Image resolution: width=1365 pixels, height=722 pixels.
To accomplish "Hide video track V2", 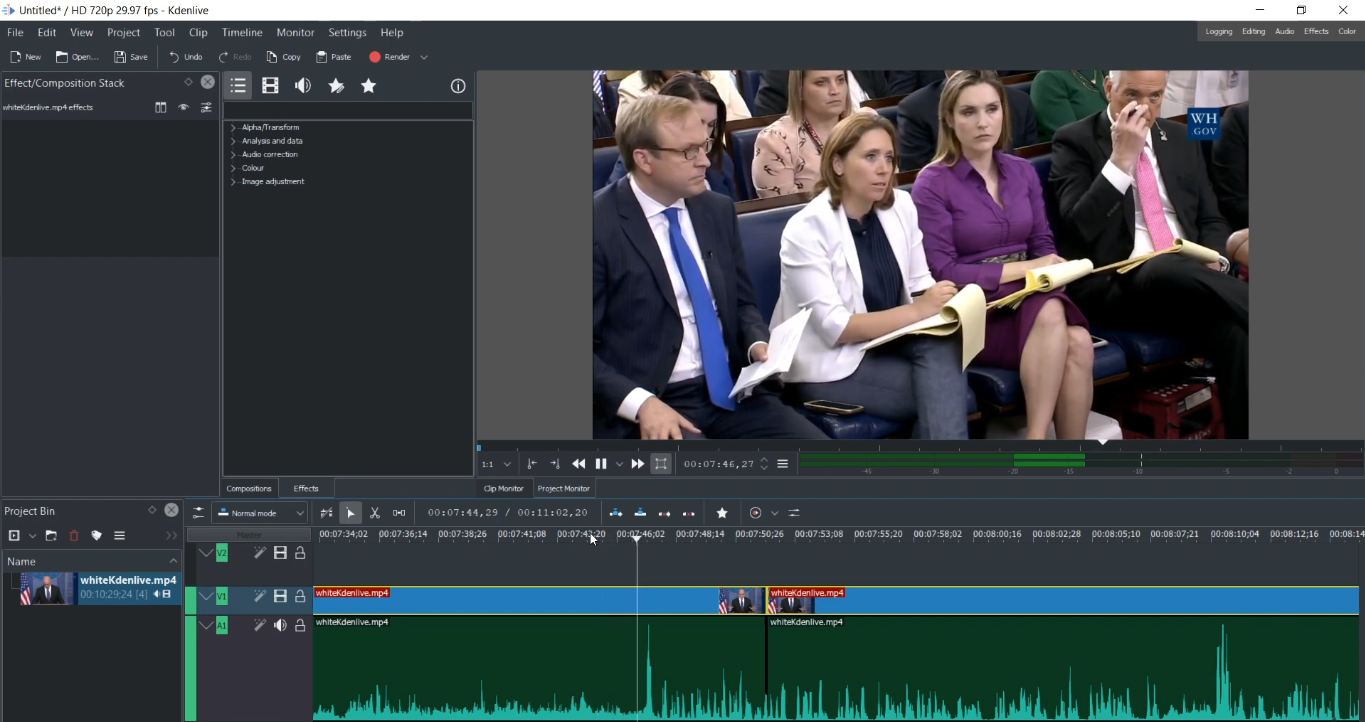I will (280, 553).
